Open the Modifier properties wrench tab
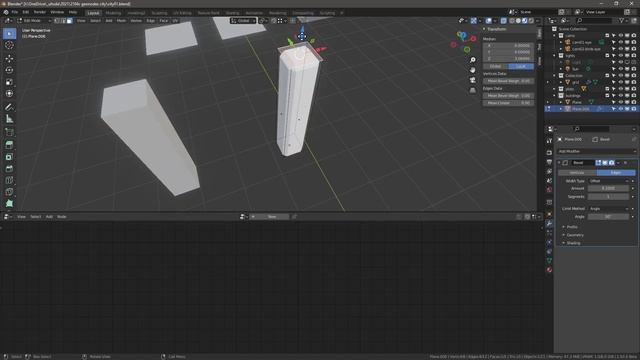 pyautogui.click(x=549, y=224)
